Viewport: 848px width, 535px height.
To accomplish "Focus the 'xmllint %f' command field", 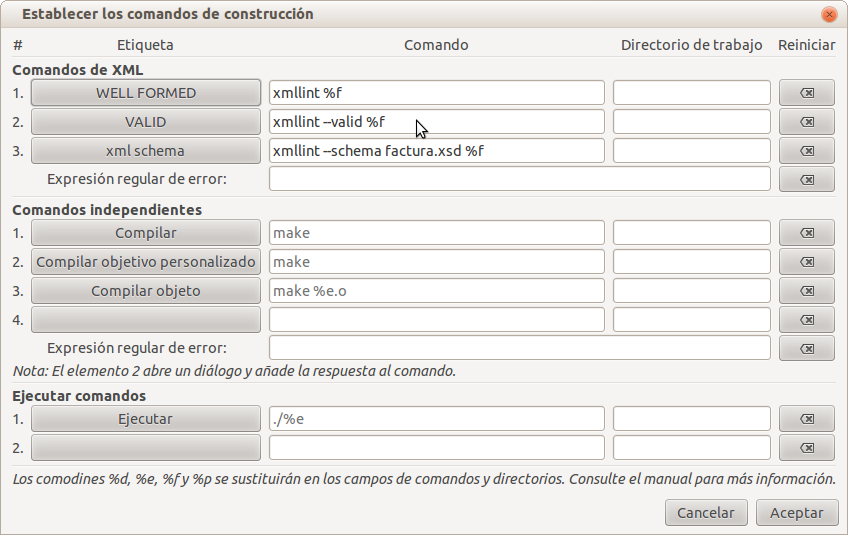I will (x=436, y=93).
